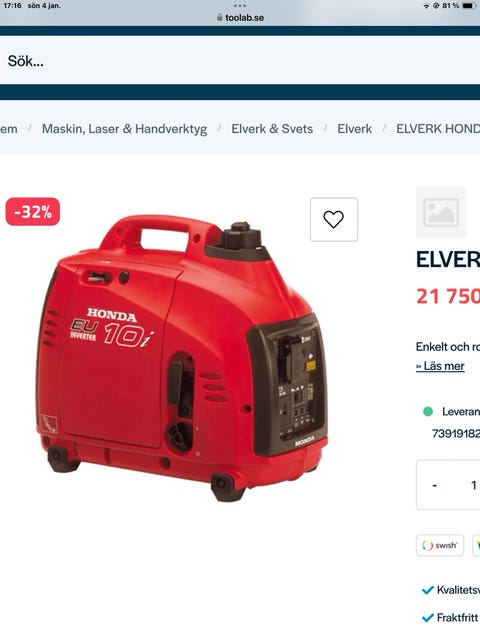Click the Läs mer link
480x640 pixels.
(x=440, y=366)
